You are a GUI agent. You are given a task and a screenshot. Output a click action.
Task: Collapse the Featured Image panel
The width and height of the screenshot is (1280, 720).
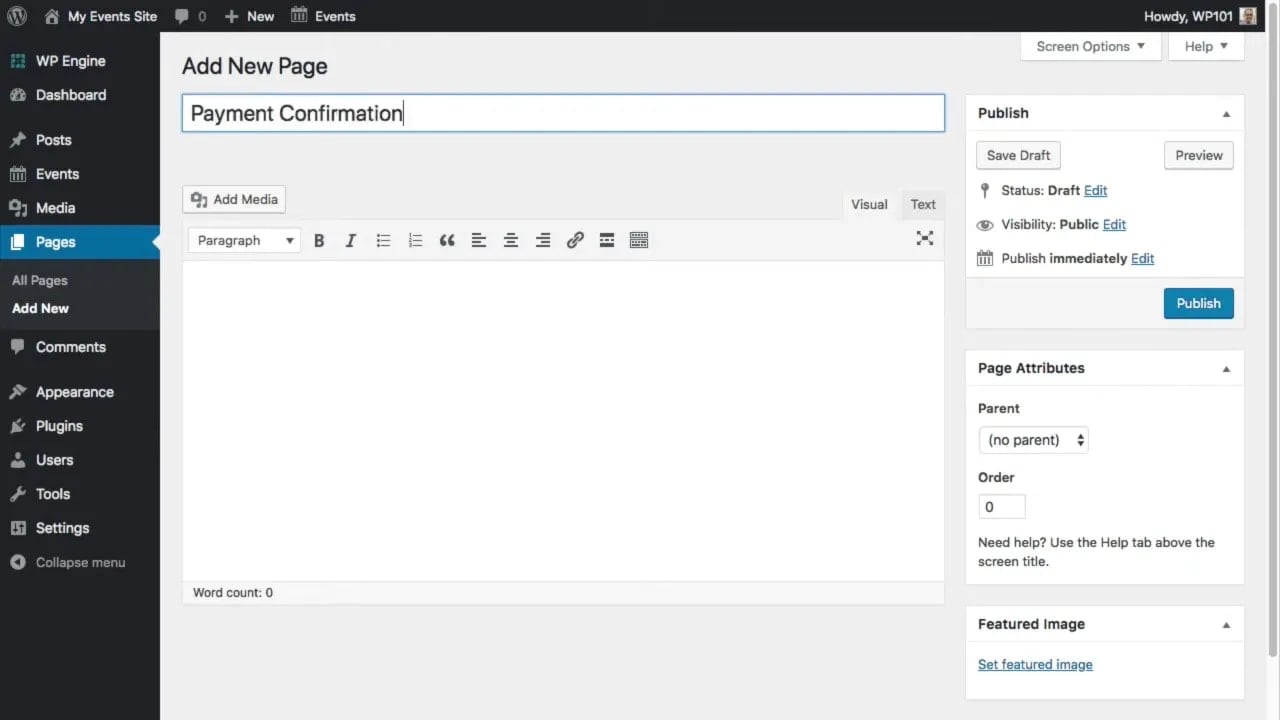coord(1226,625)
